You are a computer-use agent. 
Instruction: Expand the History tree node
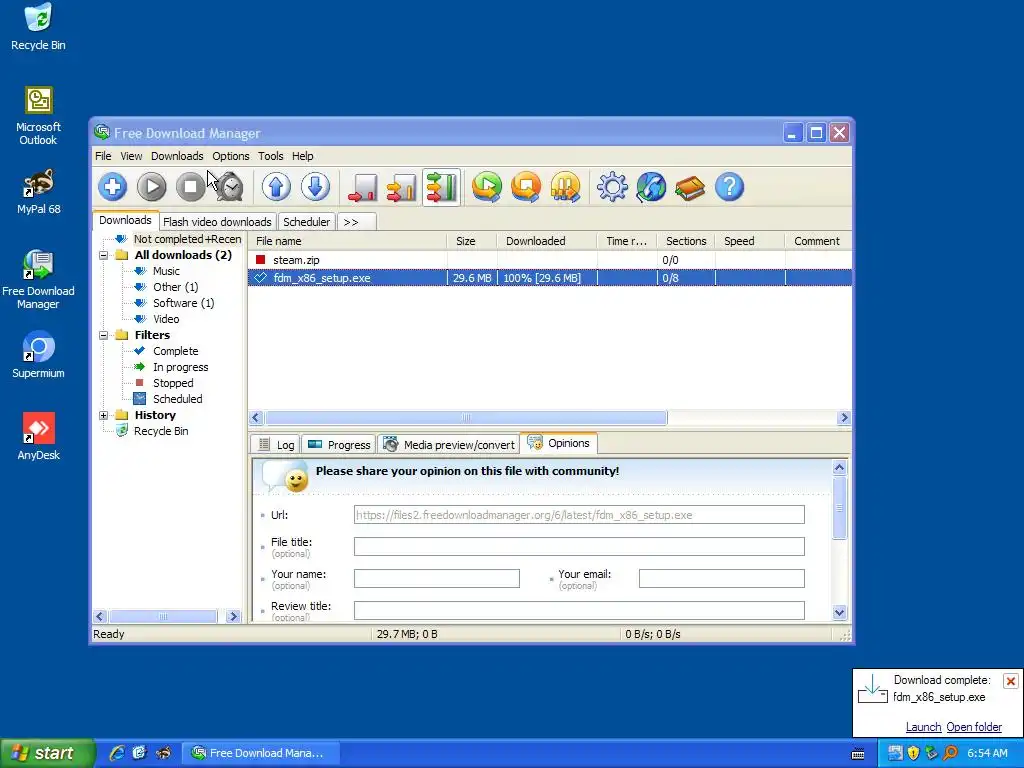click(103, 415)
